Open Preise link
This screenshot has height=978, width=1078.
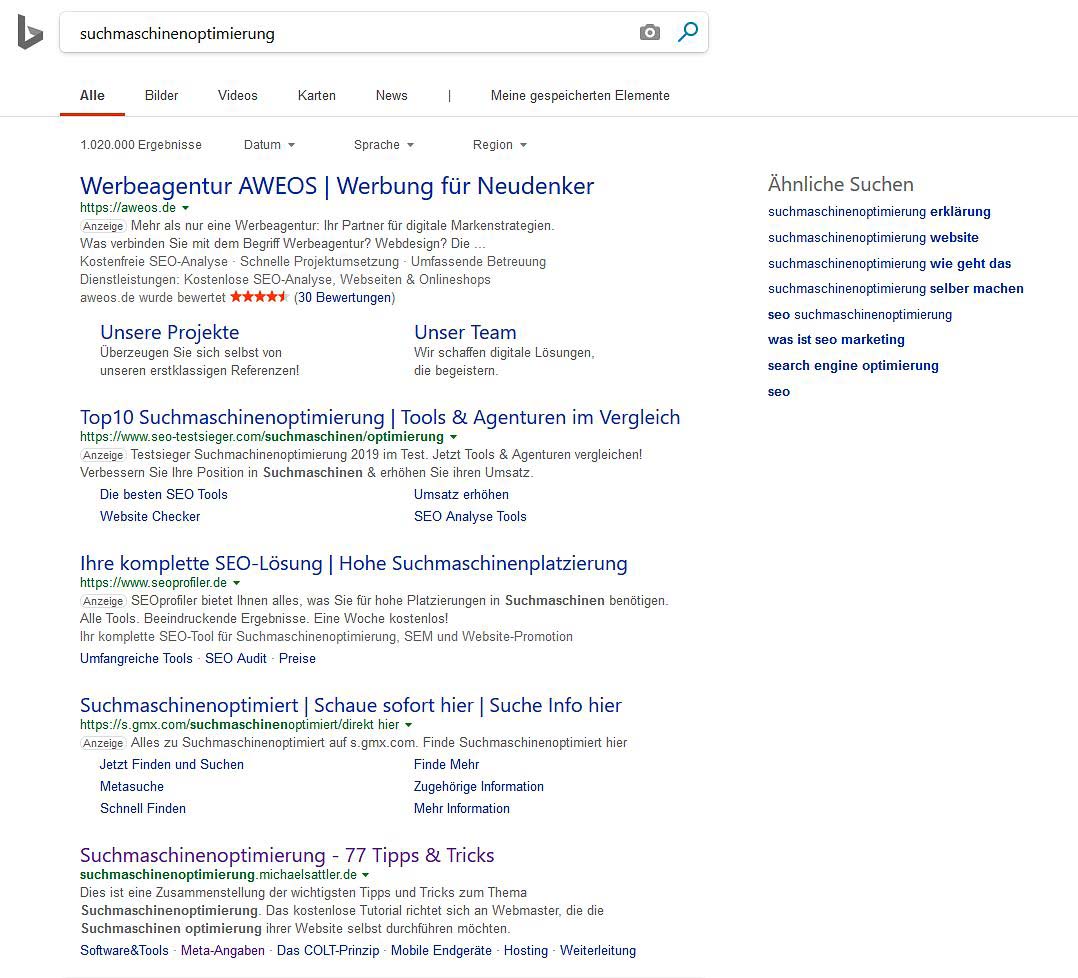297,658
